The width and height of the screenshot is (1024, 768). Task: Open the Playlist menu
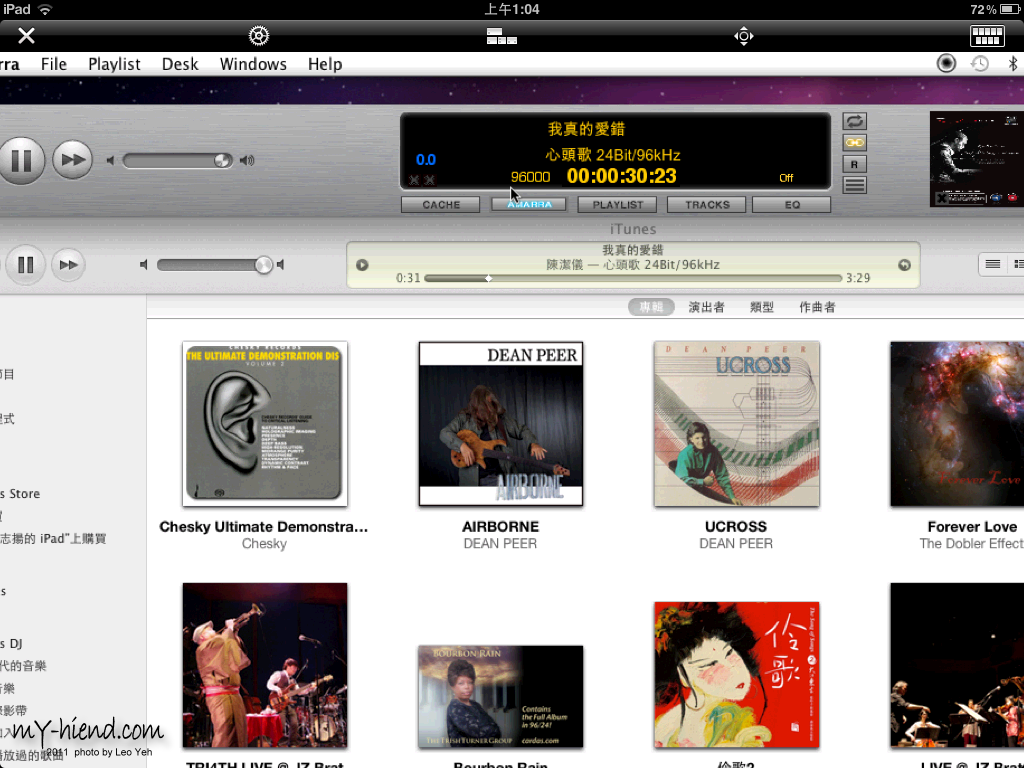(x=114, y=64)
